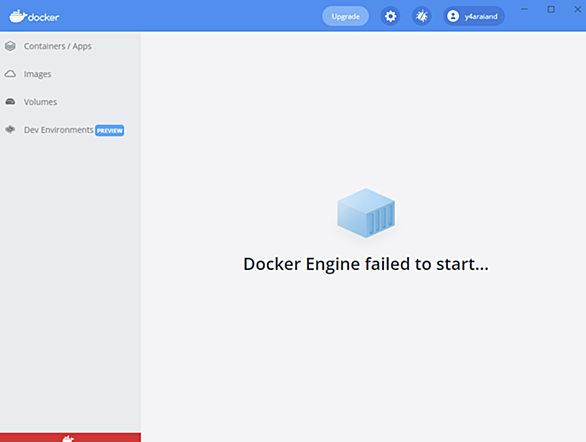Image resolution: width=586 pixels, height=442 pixels.
Task: Click the blue container illustration
Action: point(366,213)
